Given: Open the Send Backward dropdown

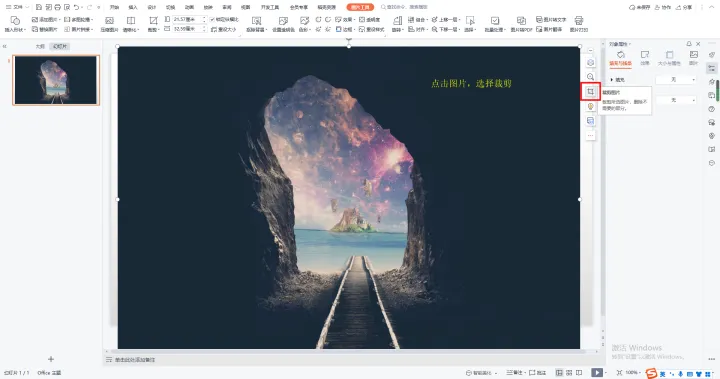Looking at the screenshot, I should click(x=445, y=29).
